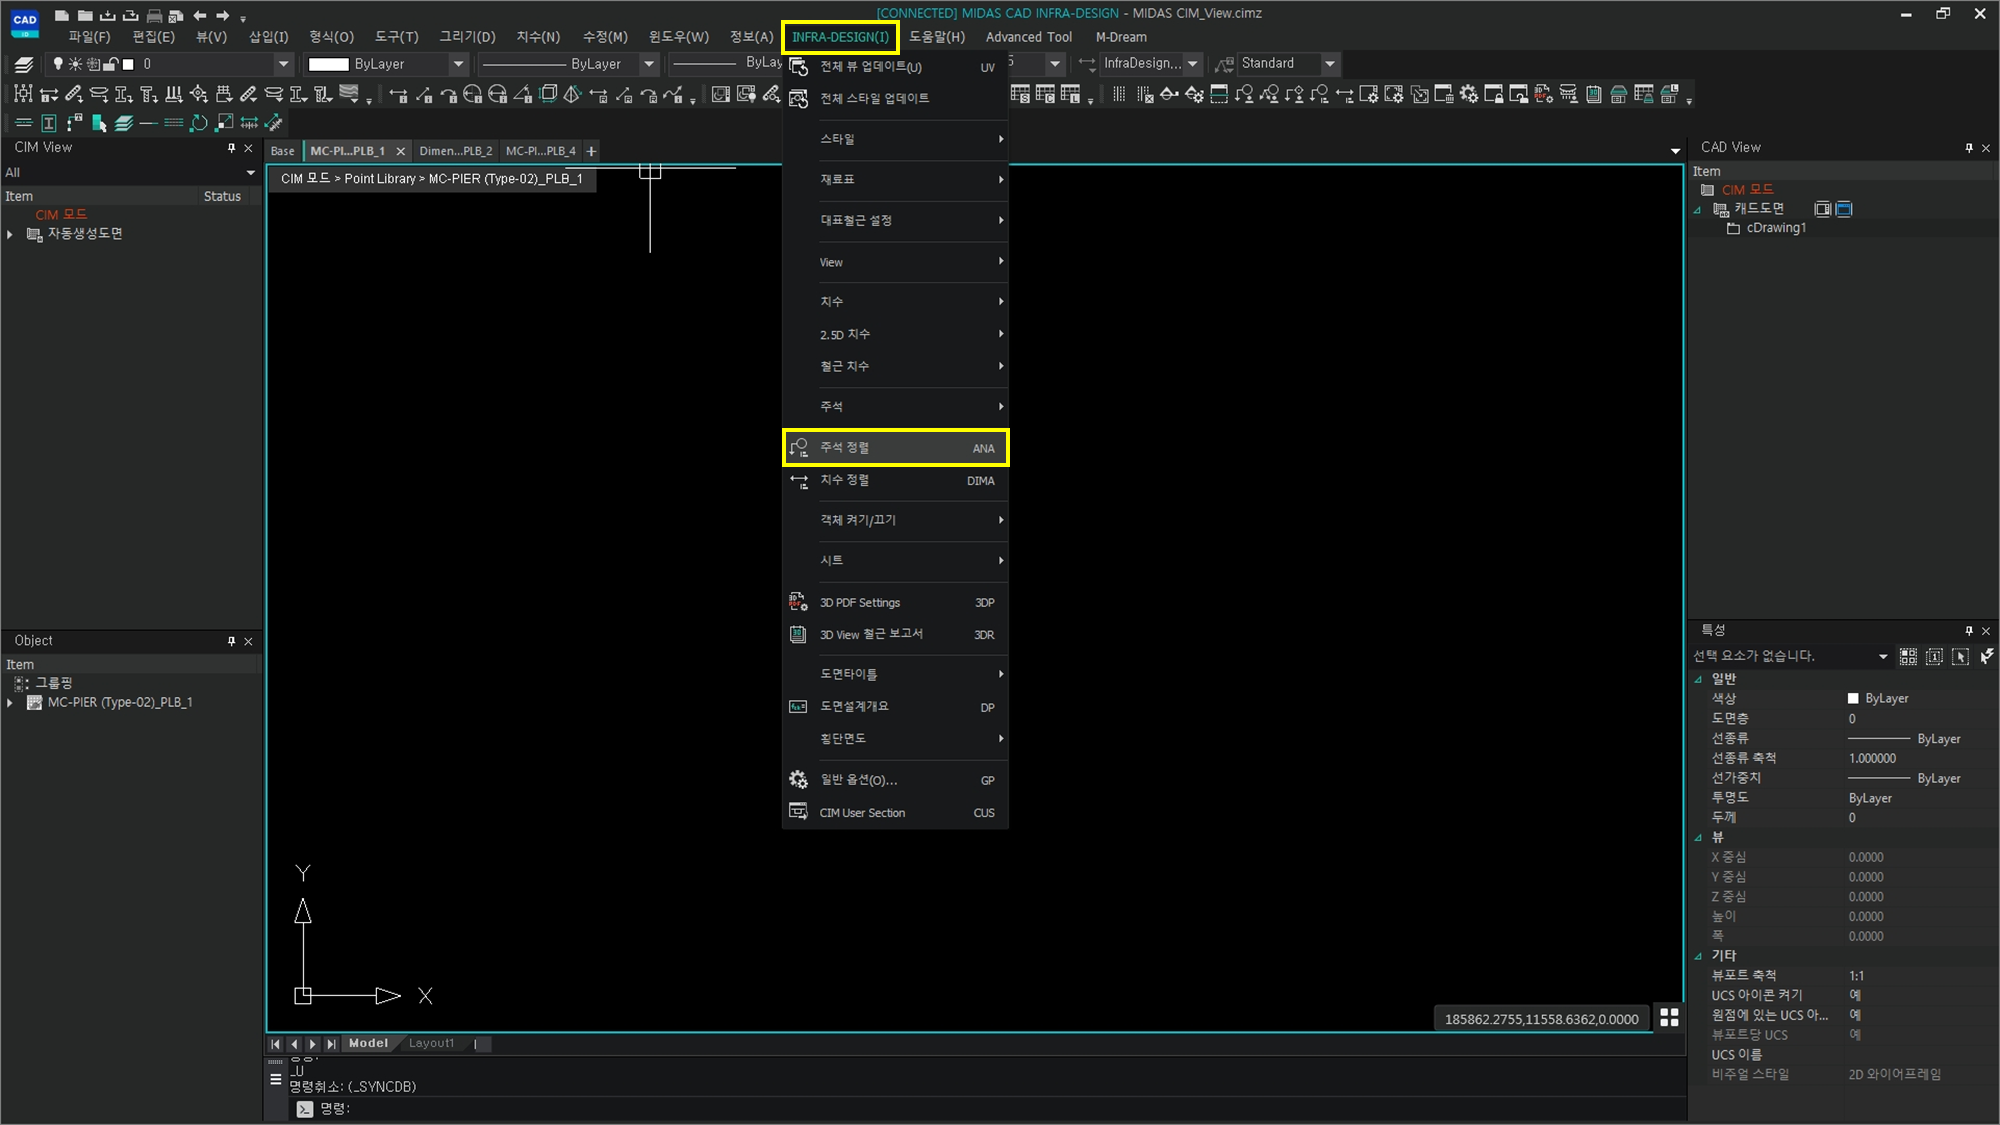Click the 3D PDF toolbar icon
The image size is (2000, 1125).
pyautogui.click(x=1543, y=94)
